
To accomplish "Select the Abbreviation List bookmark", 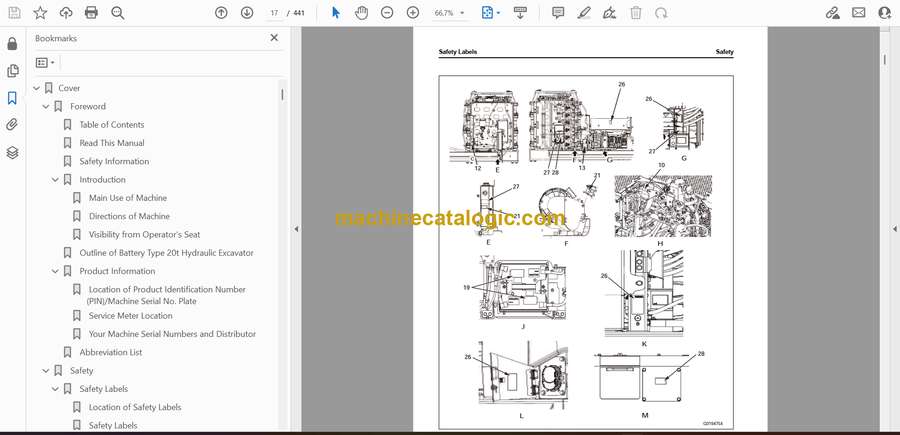I will click(x=111, y=352).
